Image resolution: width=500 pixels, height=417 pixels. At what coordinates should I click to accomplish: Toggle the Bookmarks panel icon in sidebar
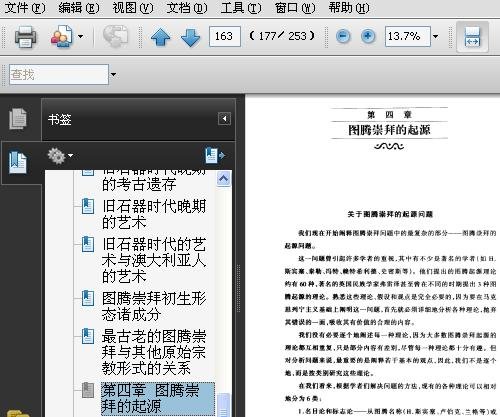point(18,162)
